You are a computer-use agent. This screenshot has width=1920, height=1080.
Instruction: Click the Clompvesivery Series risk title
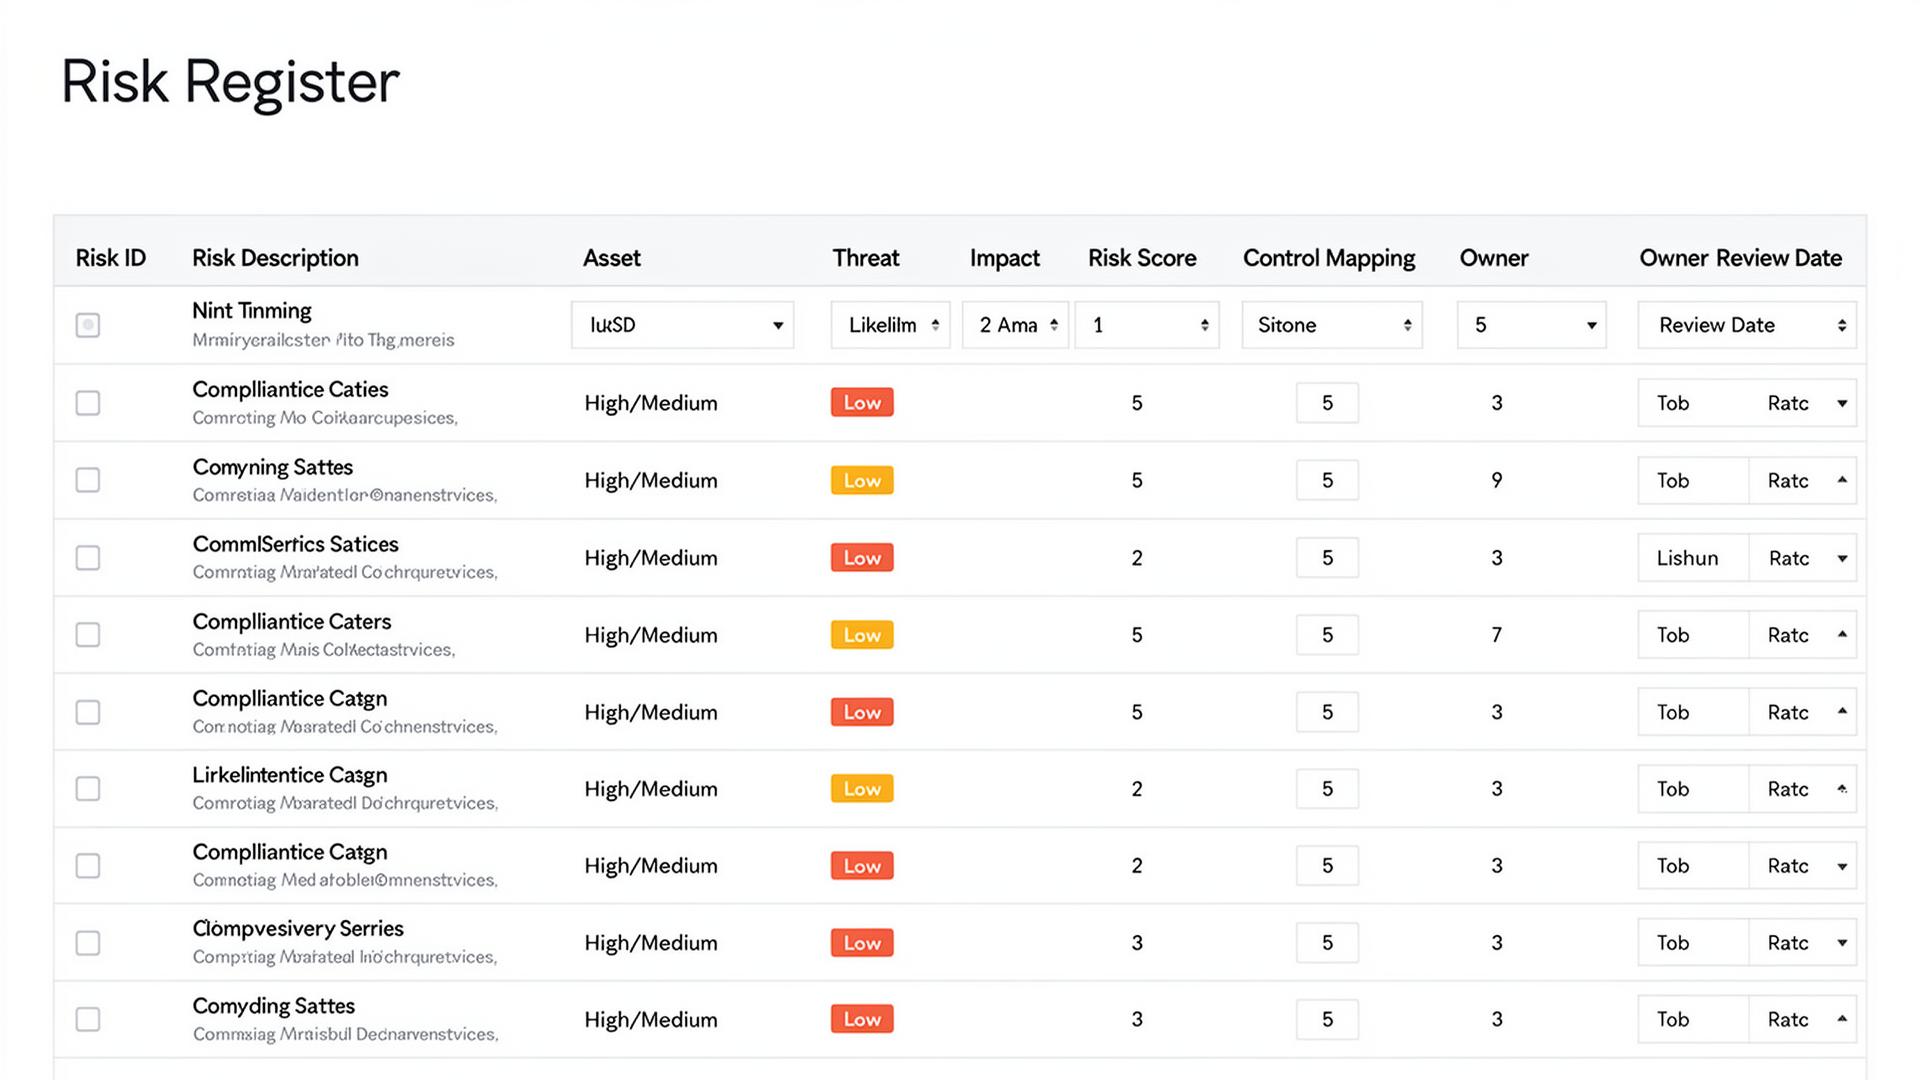pos(298,929)
